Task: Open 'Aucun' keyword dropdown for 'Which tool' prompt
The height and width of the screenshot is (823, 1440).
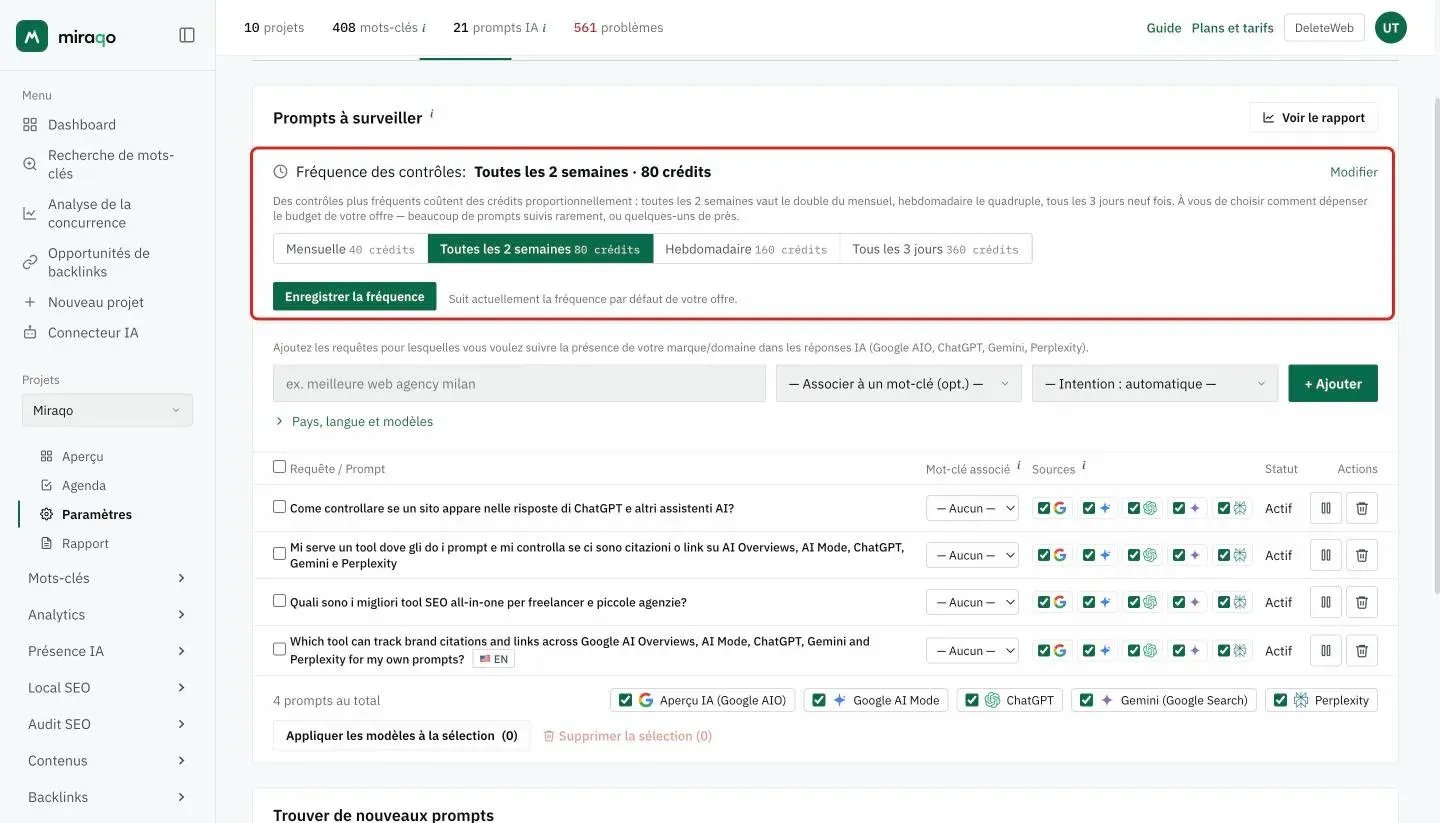Action: [x=972, y=650]
